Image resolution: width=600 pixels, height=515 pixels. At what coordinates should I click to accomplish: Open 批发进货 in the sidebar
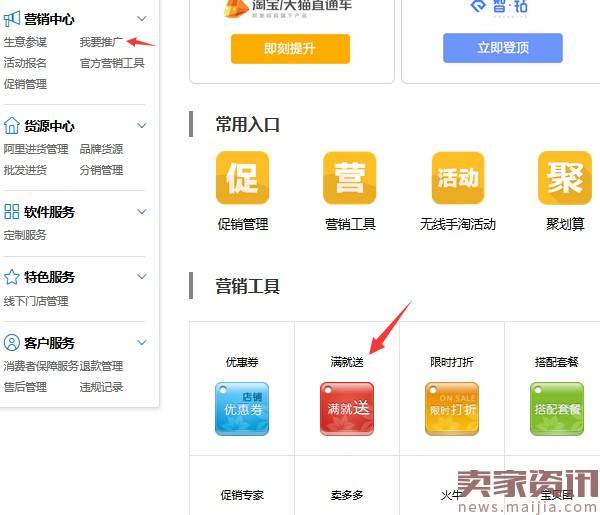tap(25, 170)
